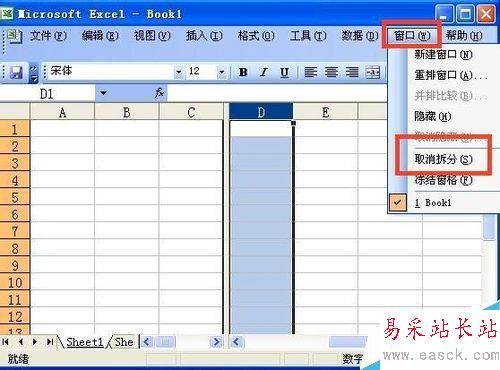Screen dimensions: 500x370
Task: Select row 10 header
Action: [15, 282]
